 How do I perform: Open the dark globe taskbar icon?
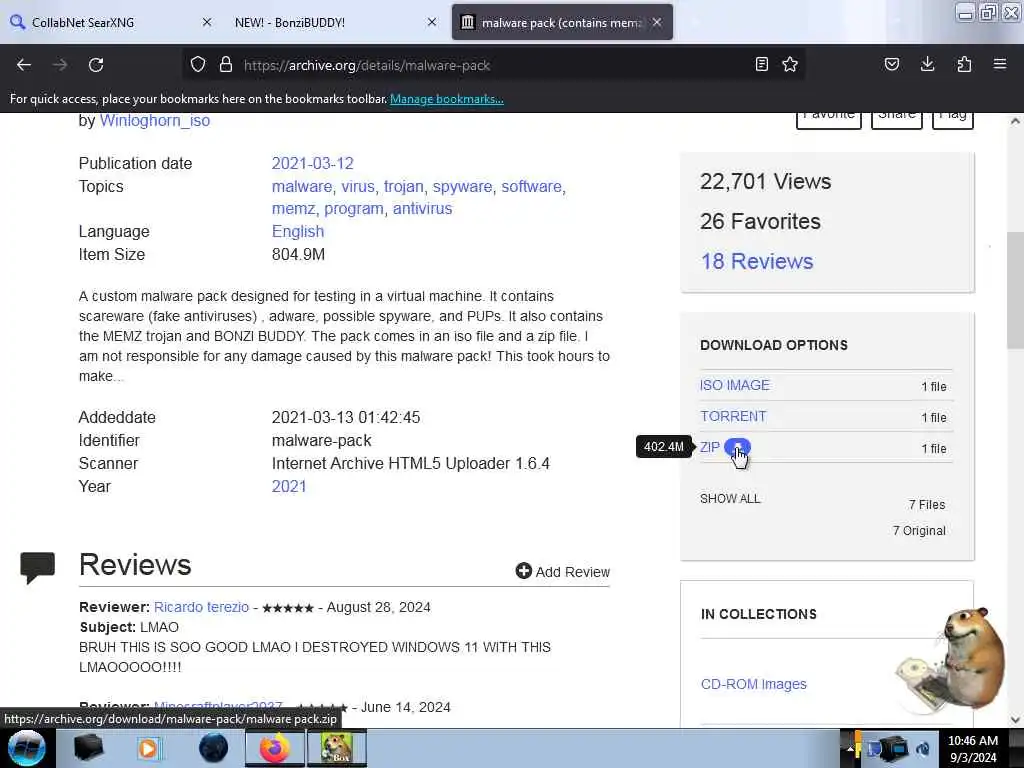(214, 748)
